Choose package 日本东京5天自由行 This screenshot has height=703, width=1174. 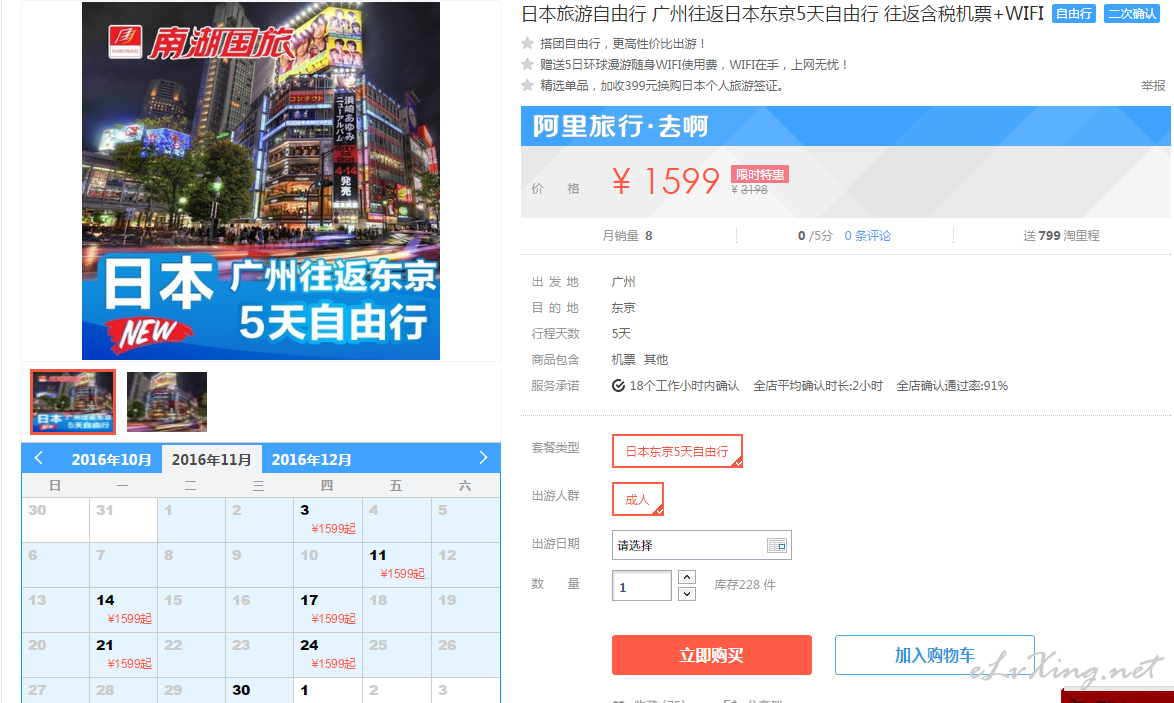[677, 451]
